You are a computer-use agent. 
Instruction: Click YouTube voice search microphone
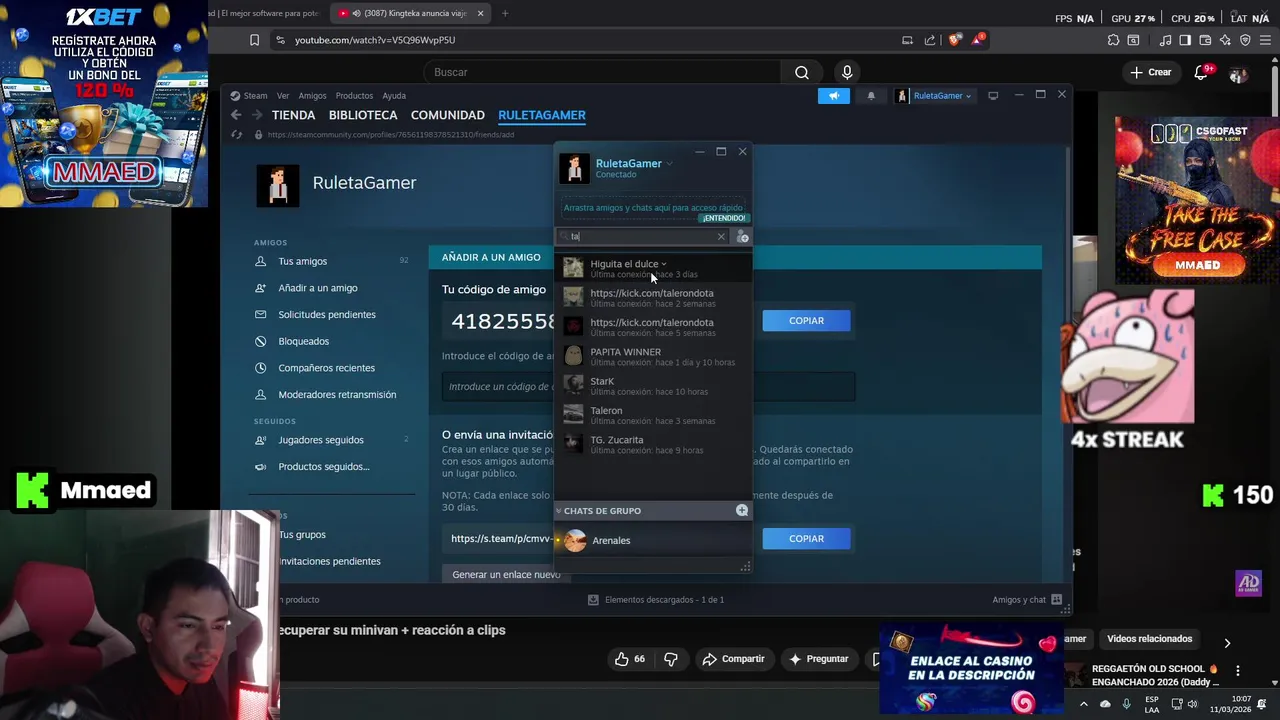coord(847,72)
